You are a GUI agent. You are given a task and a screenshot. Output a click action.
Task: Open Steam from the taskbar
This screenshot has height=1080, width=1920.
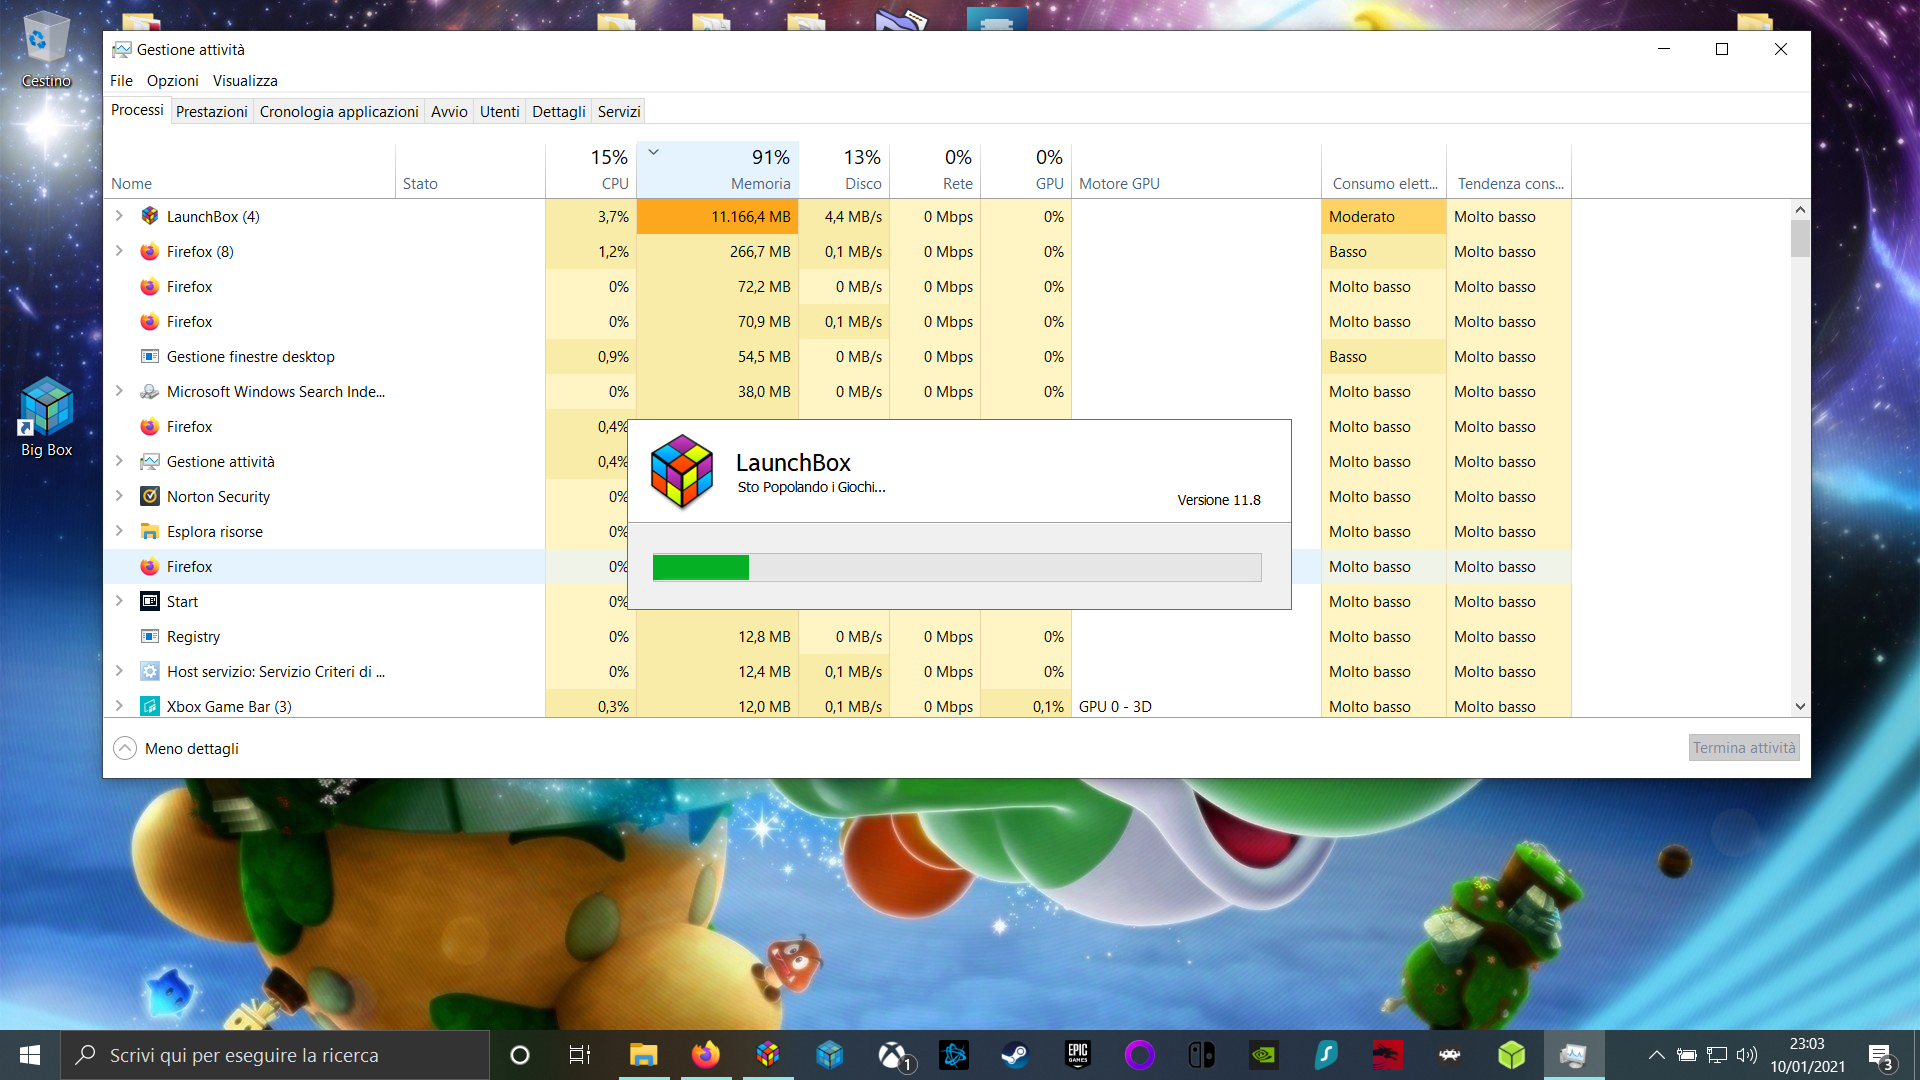[x=1015, y=1055]
